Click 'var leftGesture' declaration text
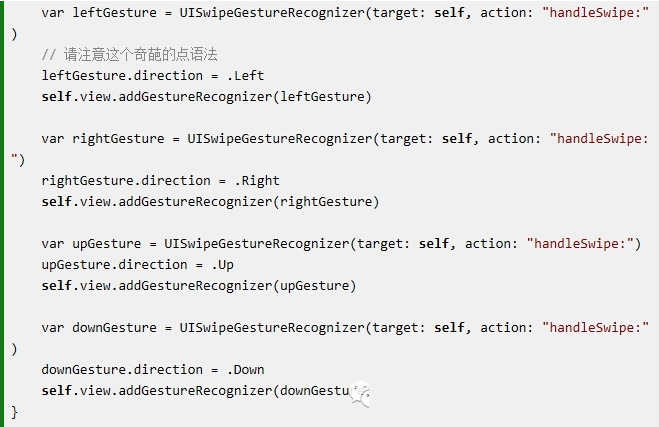659x427 pixels. 99,13
